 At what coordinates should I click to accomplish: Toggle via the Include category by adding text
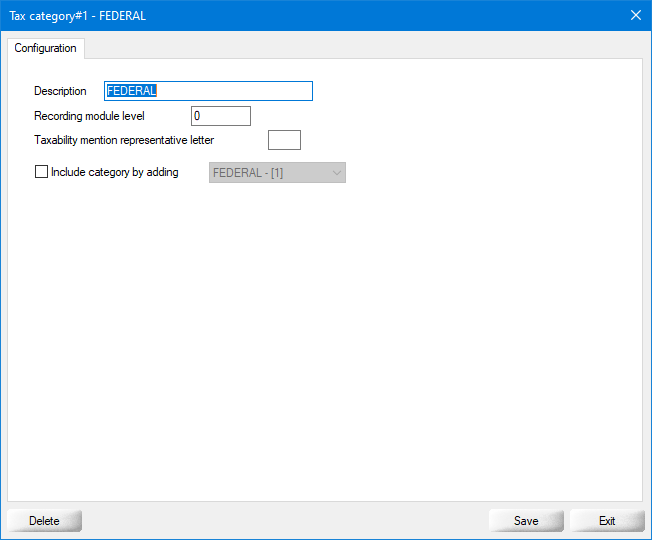pyautogui.click(x=114, y=172)
